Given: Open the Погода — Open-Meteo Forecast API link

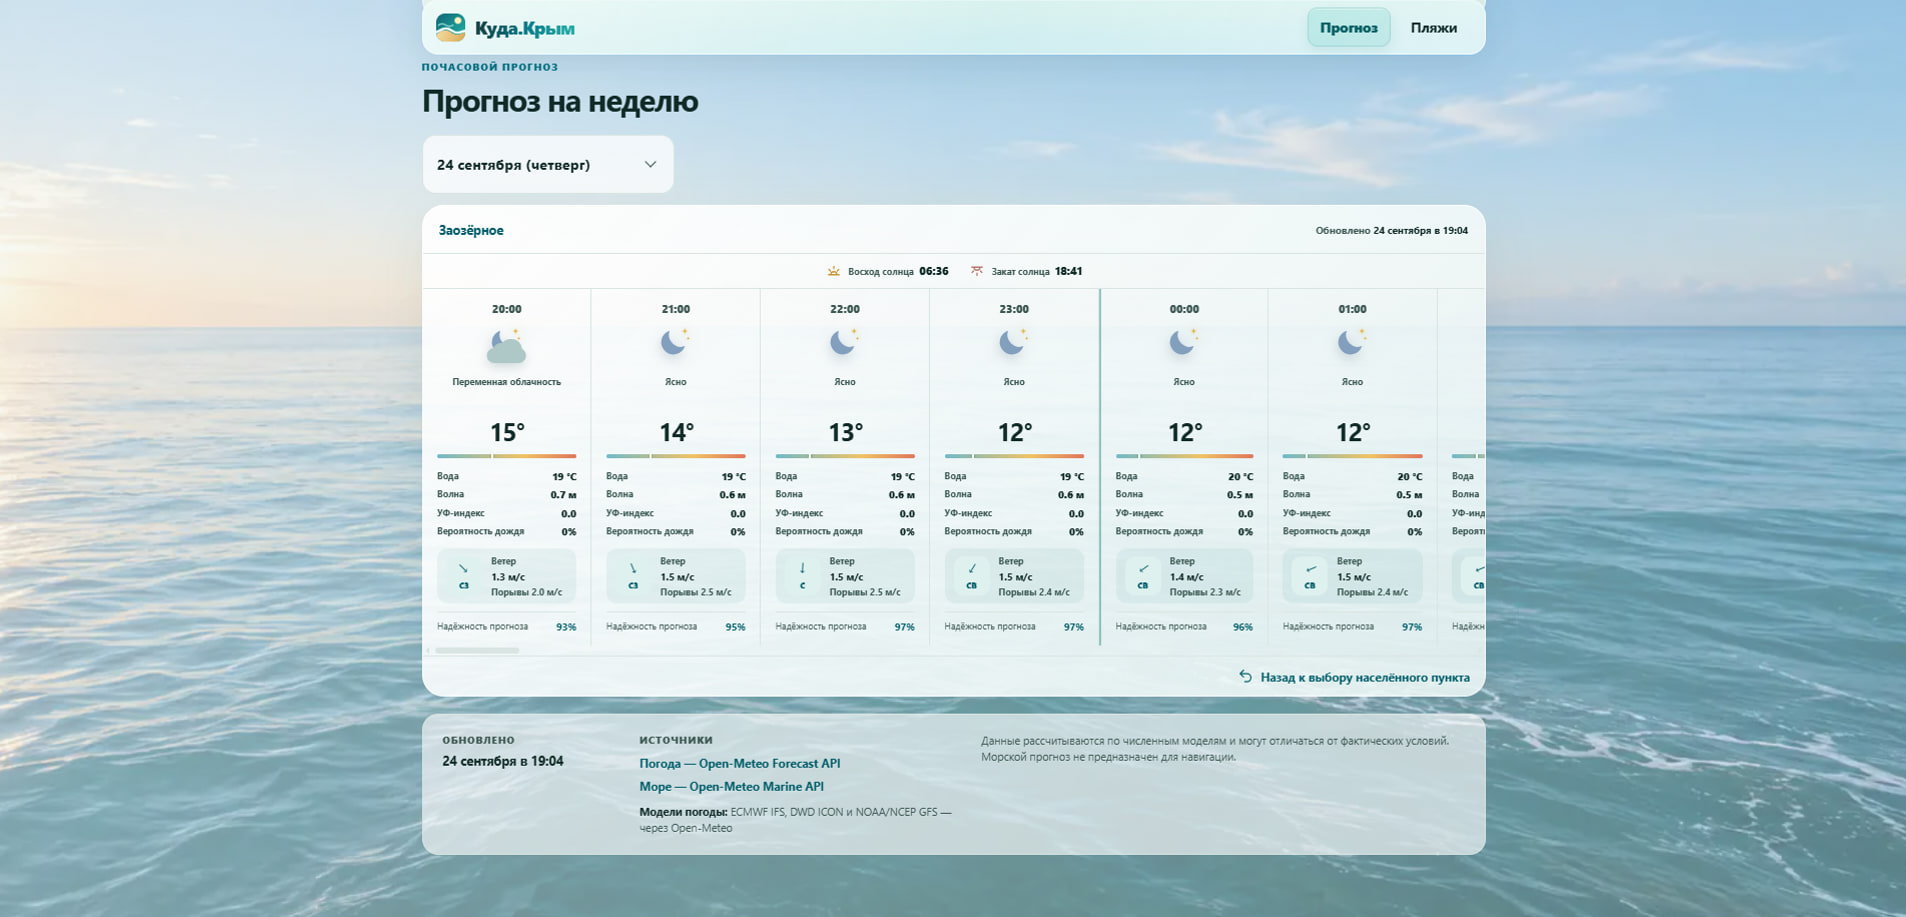Looking at the screenshot, I should click(740, 763).
